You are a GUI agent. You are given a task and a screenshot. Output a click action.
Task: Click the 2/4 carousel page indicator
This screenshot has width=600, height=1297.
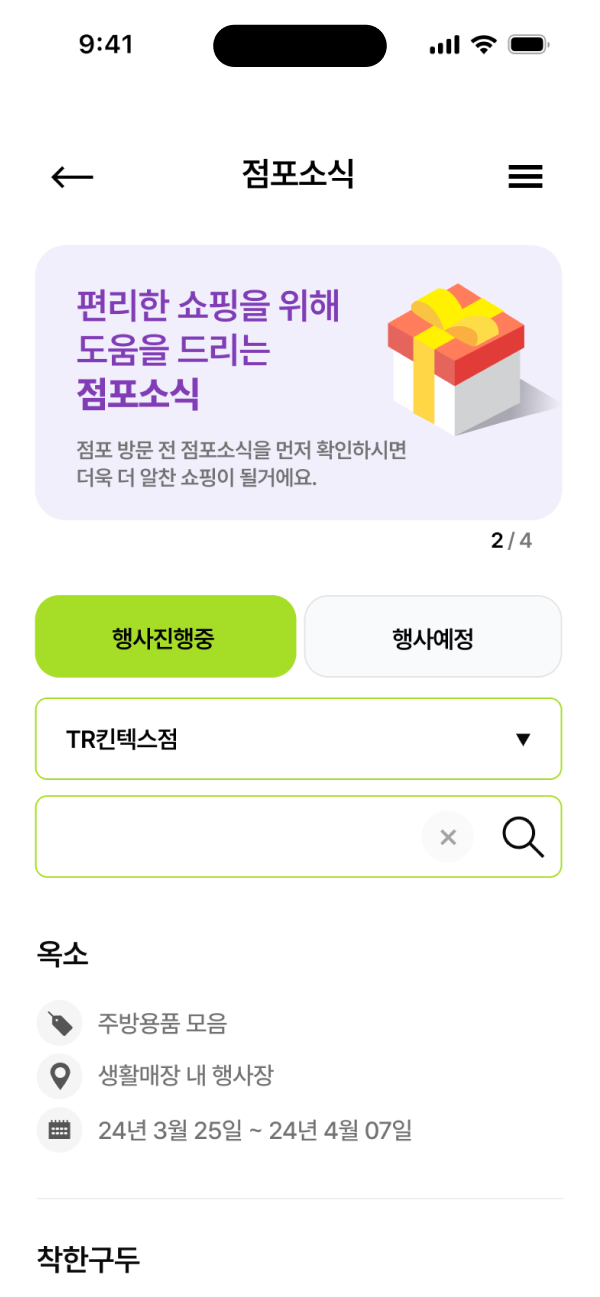pyautogui.click(x=512, y=538)
